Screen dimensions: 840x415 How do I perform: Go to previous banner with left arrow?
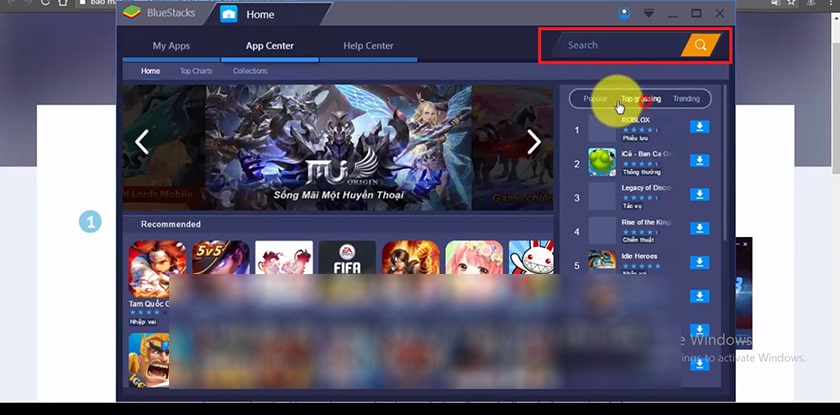tap(142, 142)
